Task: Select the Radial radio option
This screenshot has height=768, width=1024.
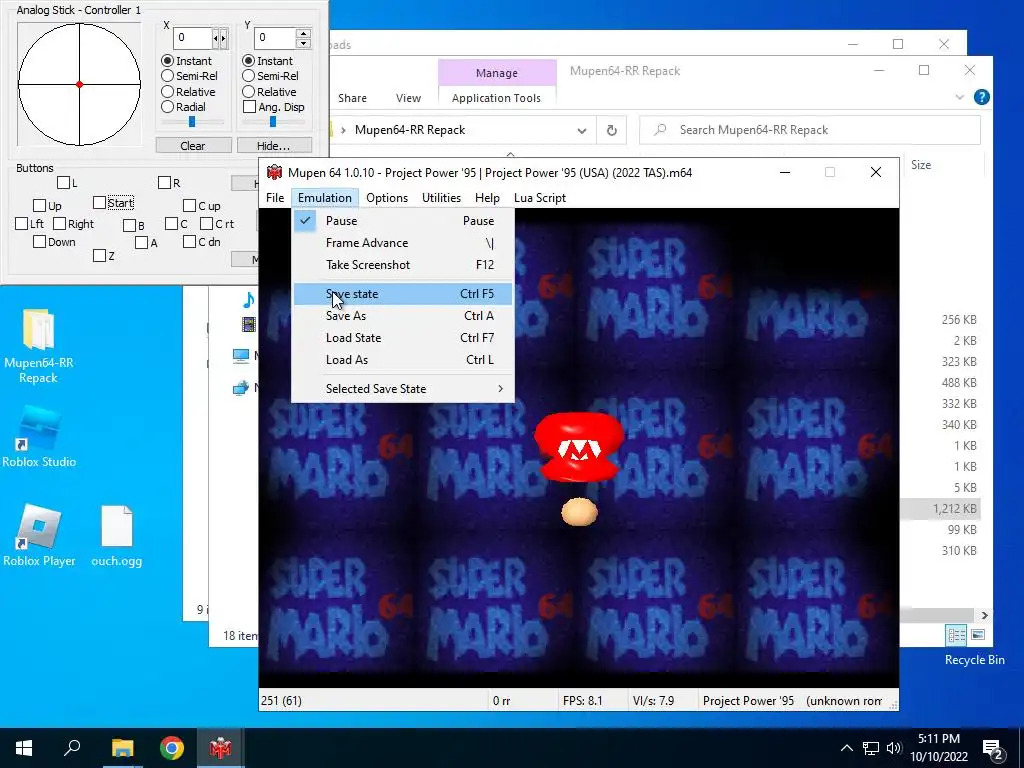Action: click(x=167, y=106)
